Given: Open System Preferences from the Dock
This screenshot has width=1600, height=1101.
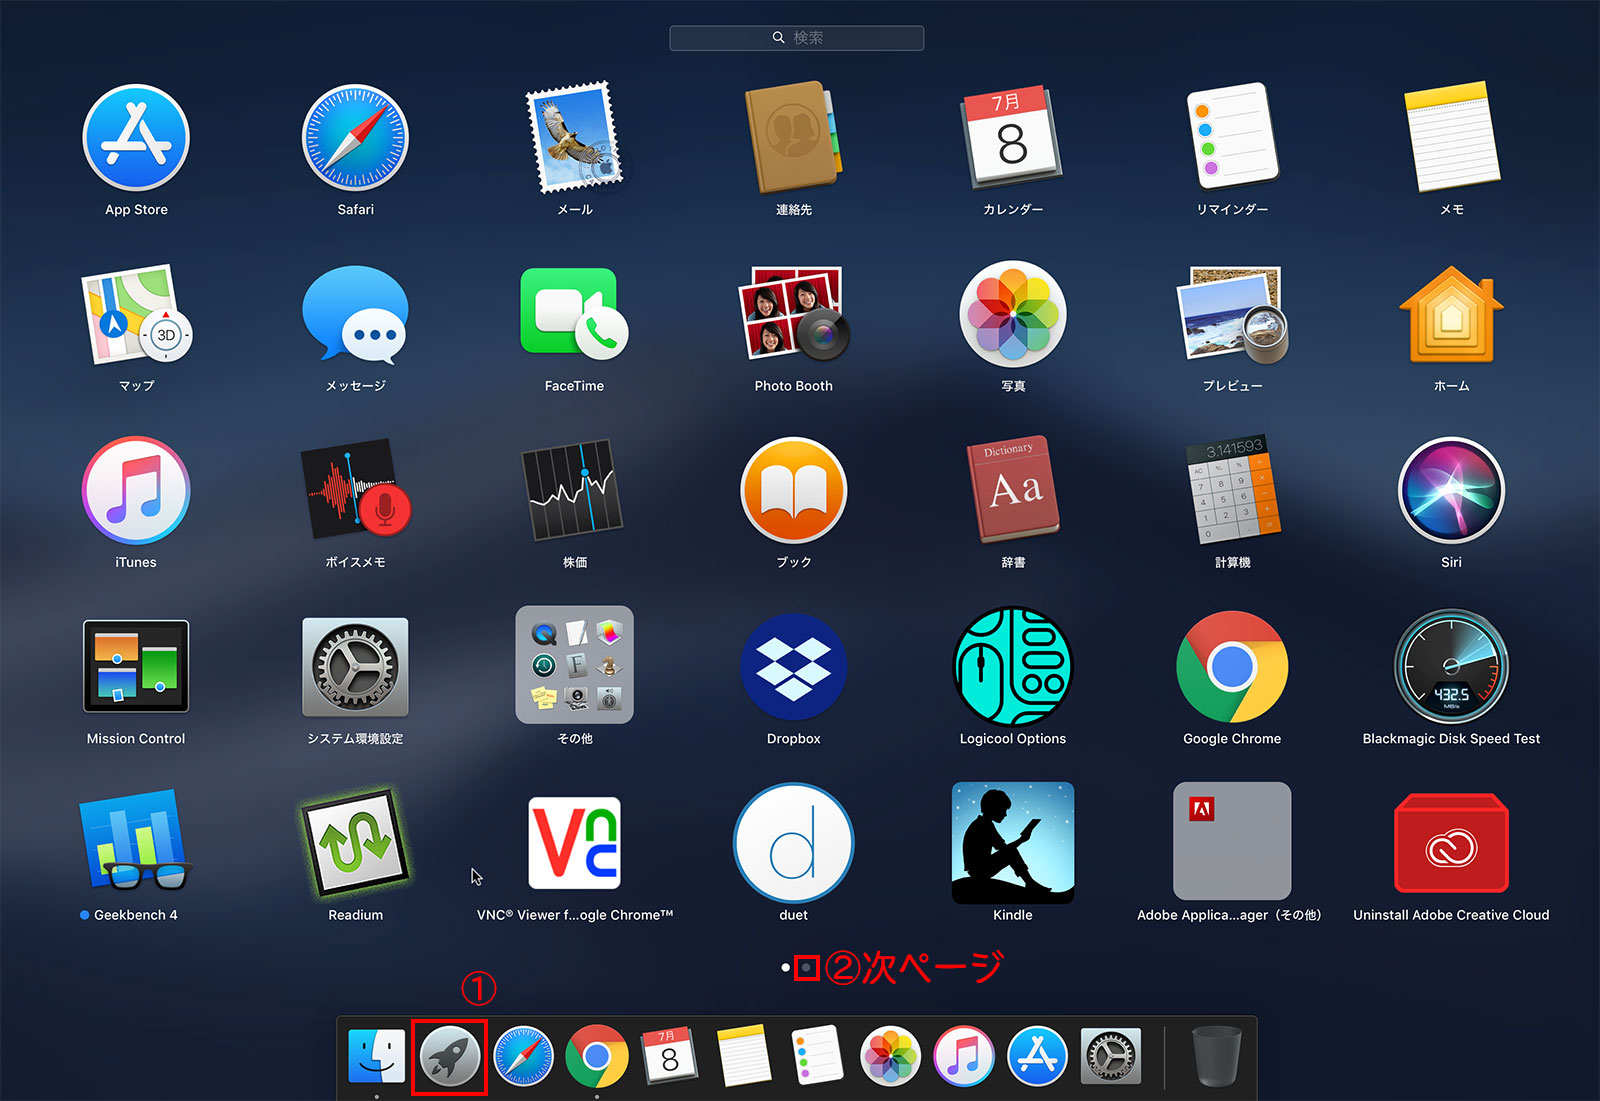Looking at the screenshot, I should click(x=1110, y=1056).
